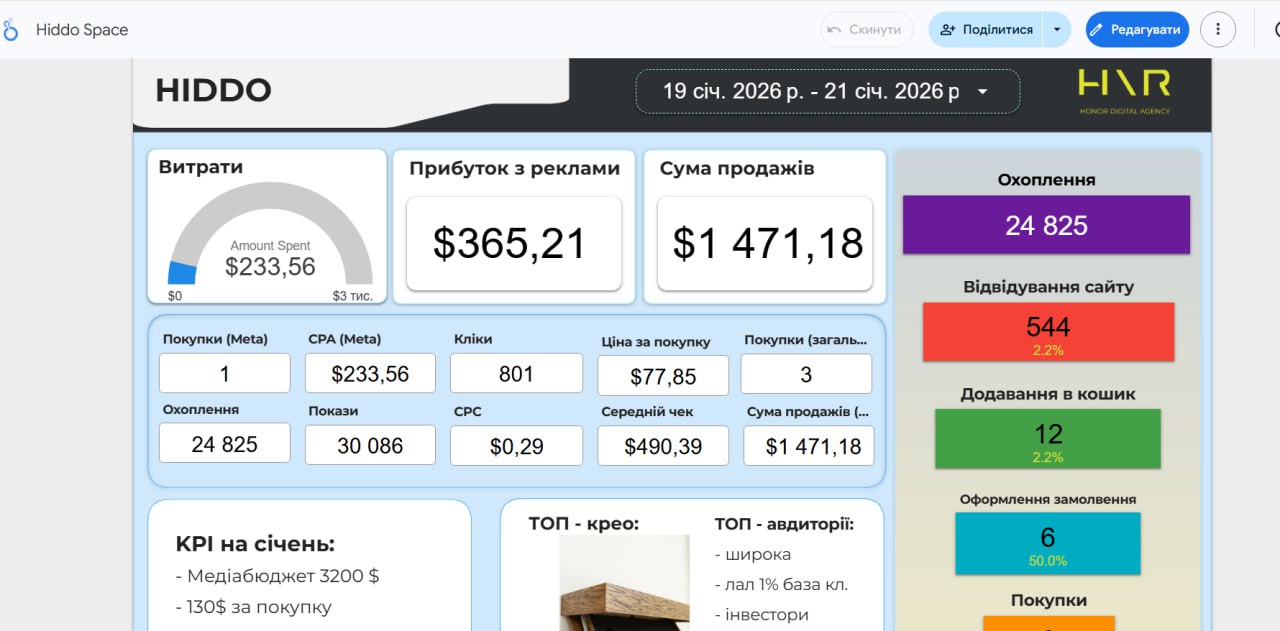Image resolution: width=1280 pixels, height=631 pixels.
Task: Expand the share options dropdown arrow
Action: pyautogui.click(x=1057, y=29)
